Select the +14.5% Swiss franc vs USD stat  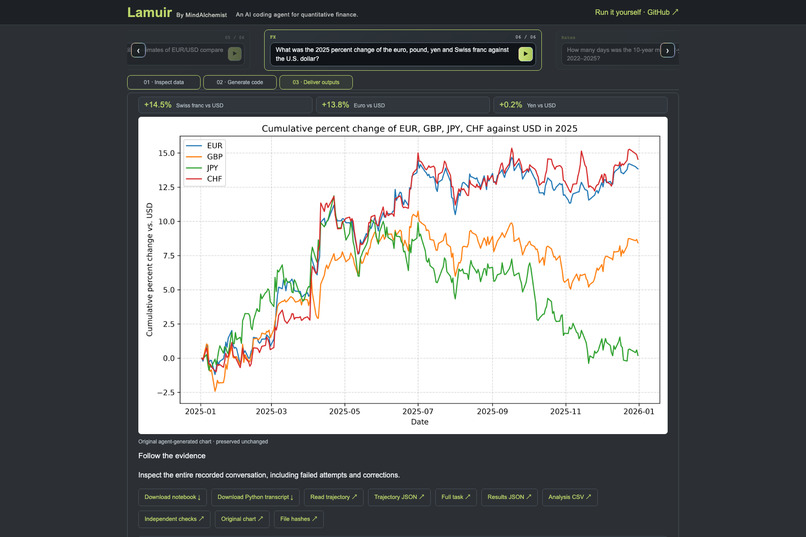coord(225,105)
